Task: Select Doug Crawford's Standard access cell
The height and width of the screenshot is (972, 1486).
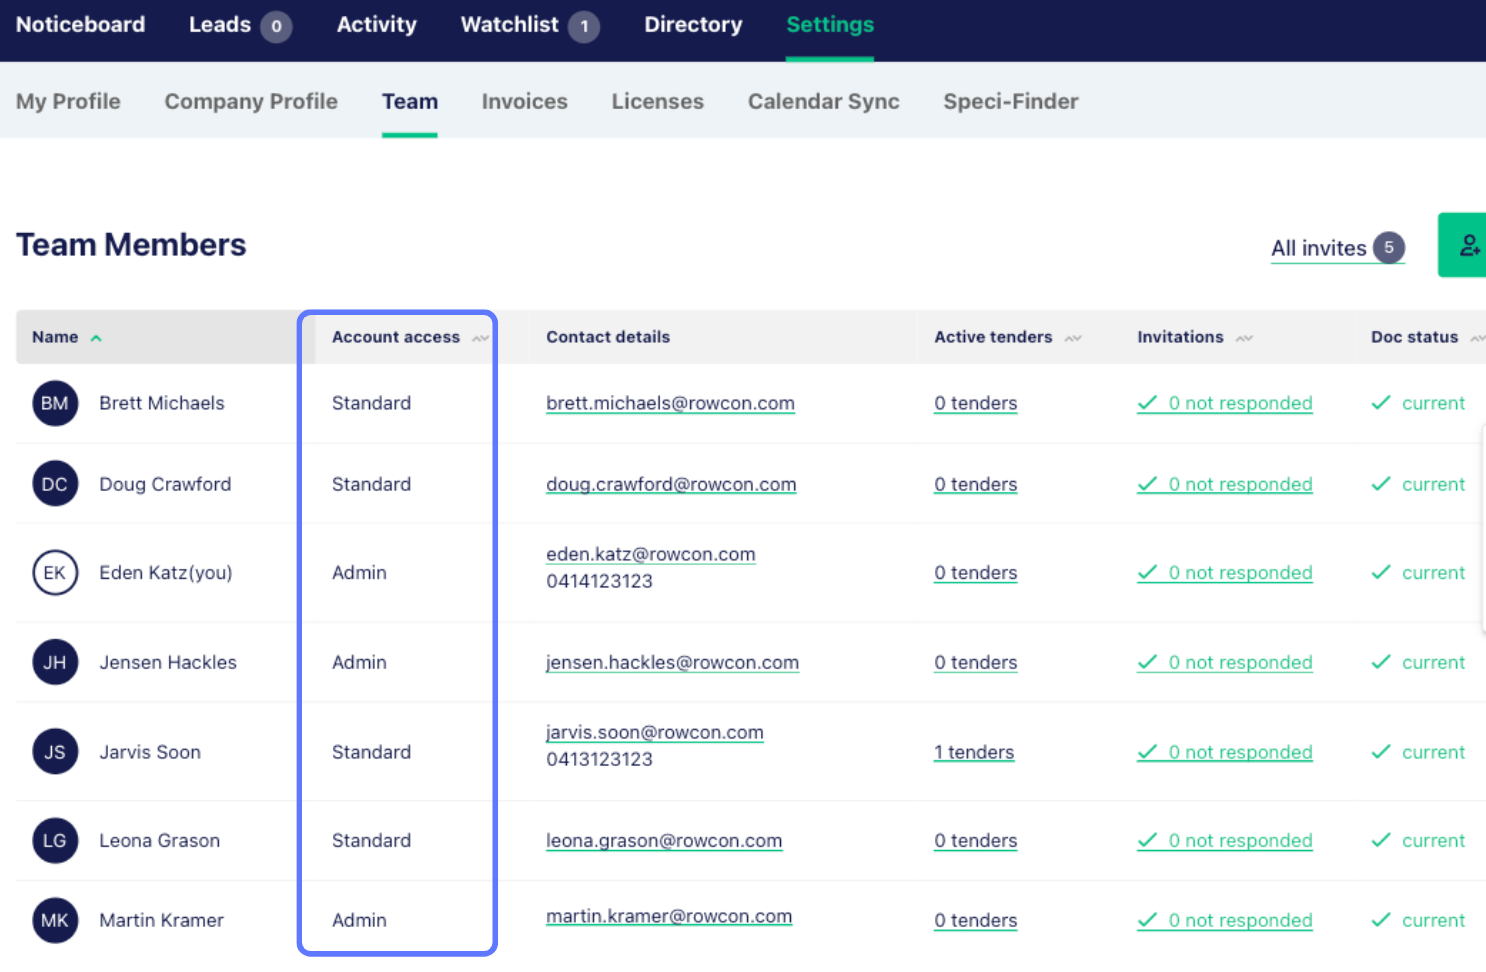Action: click(x=371, y=484)
